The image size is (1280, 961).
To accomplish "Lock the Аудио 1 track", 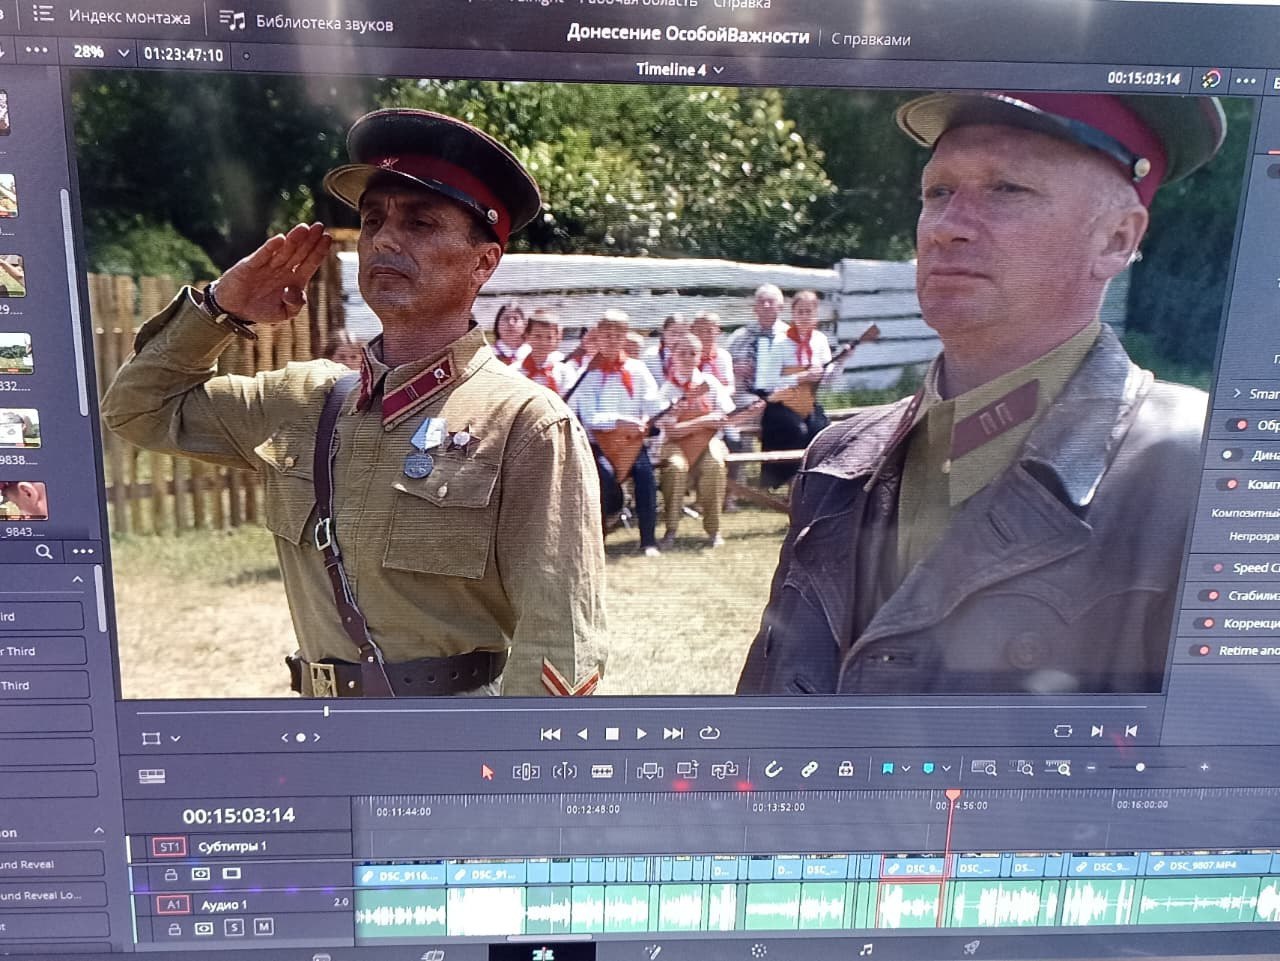I will pos(175,929).
